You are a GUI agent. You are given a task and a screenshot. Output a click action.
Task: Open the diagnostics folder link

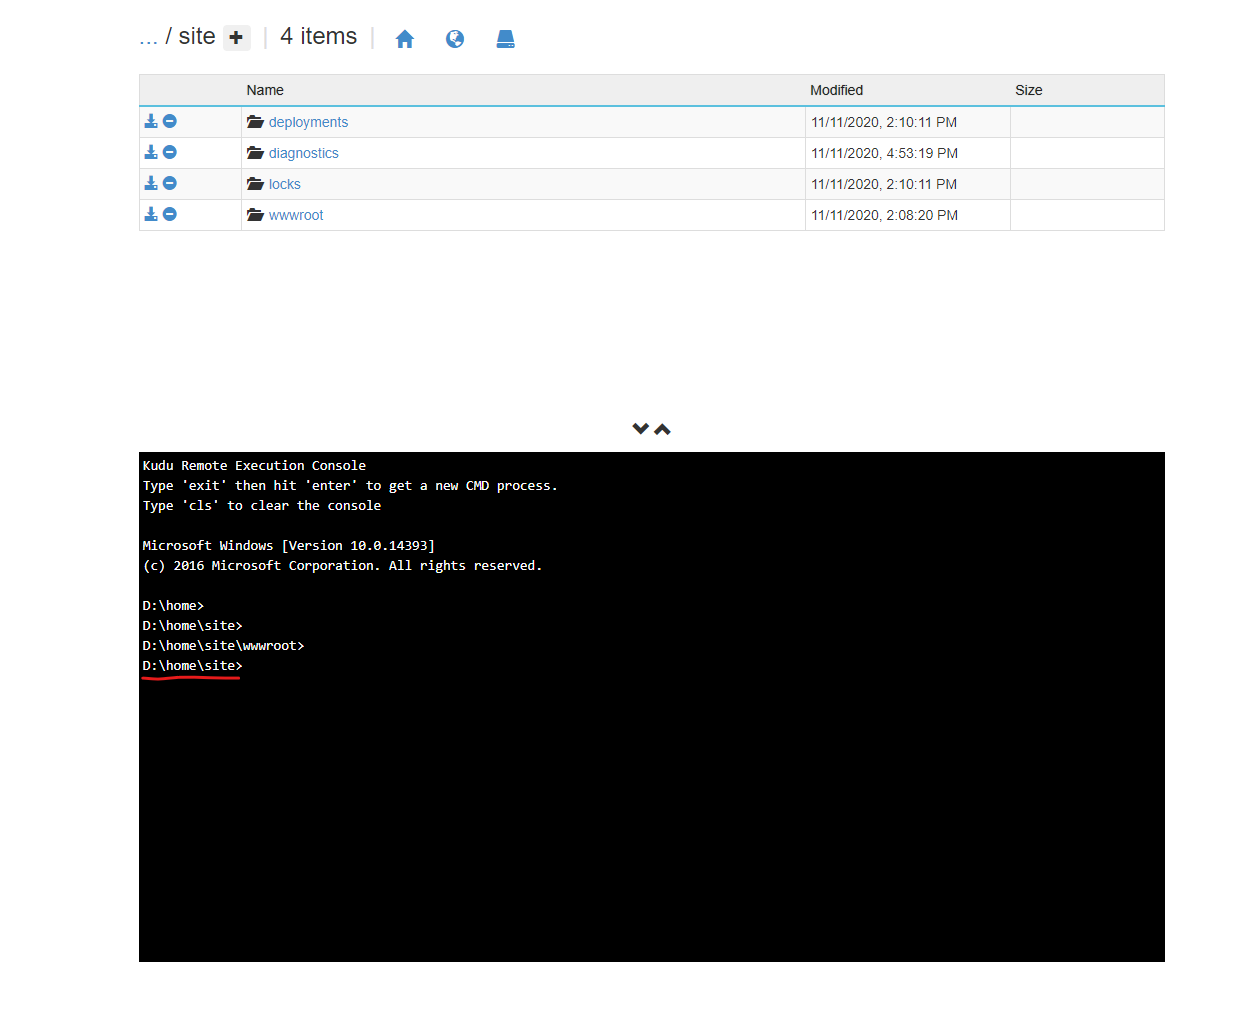tap(303, 153)
